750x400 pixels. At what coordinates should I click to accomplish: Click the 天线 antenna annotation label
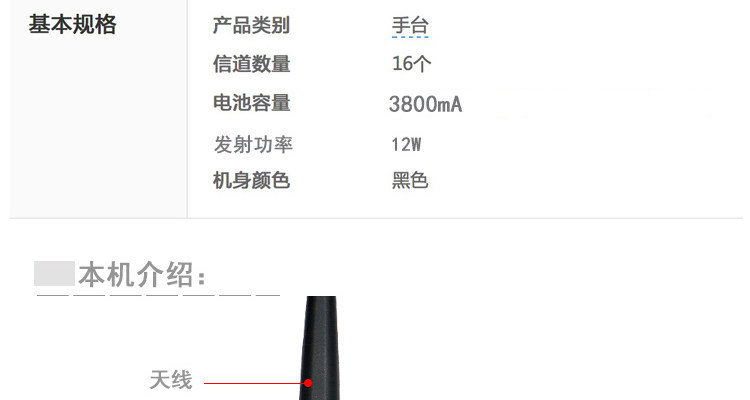tap(171, 380)
